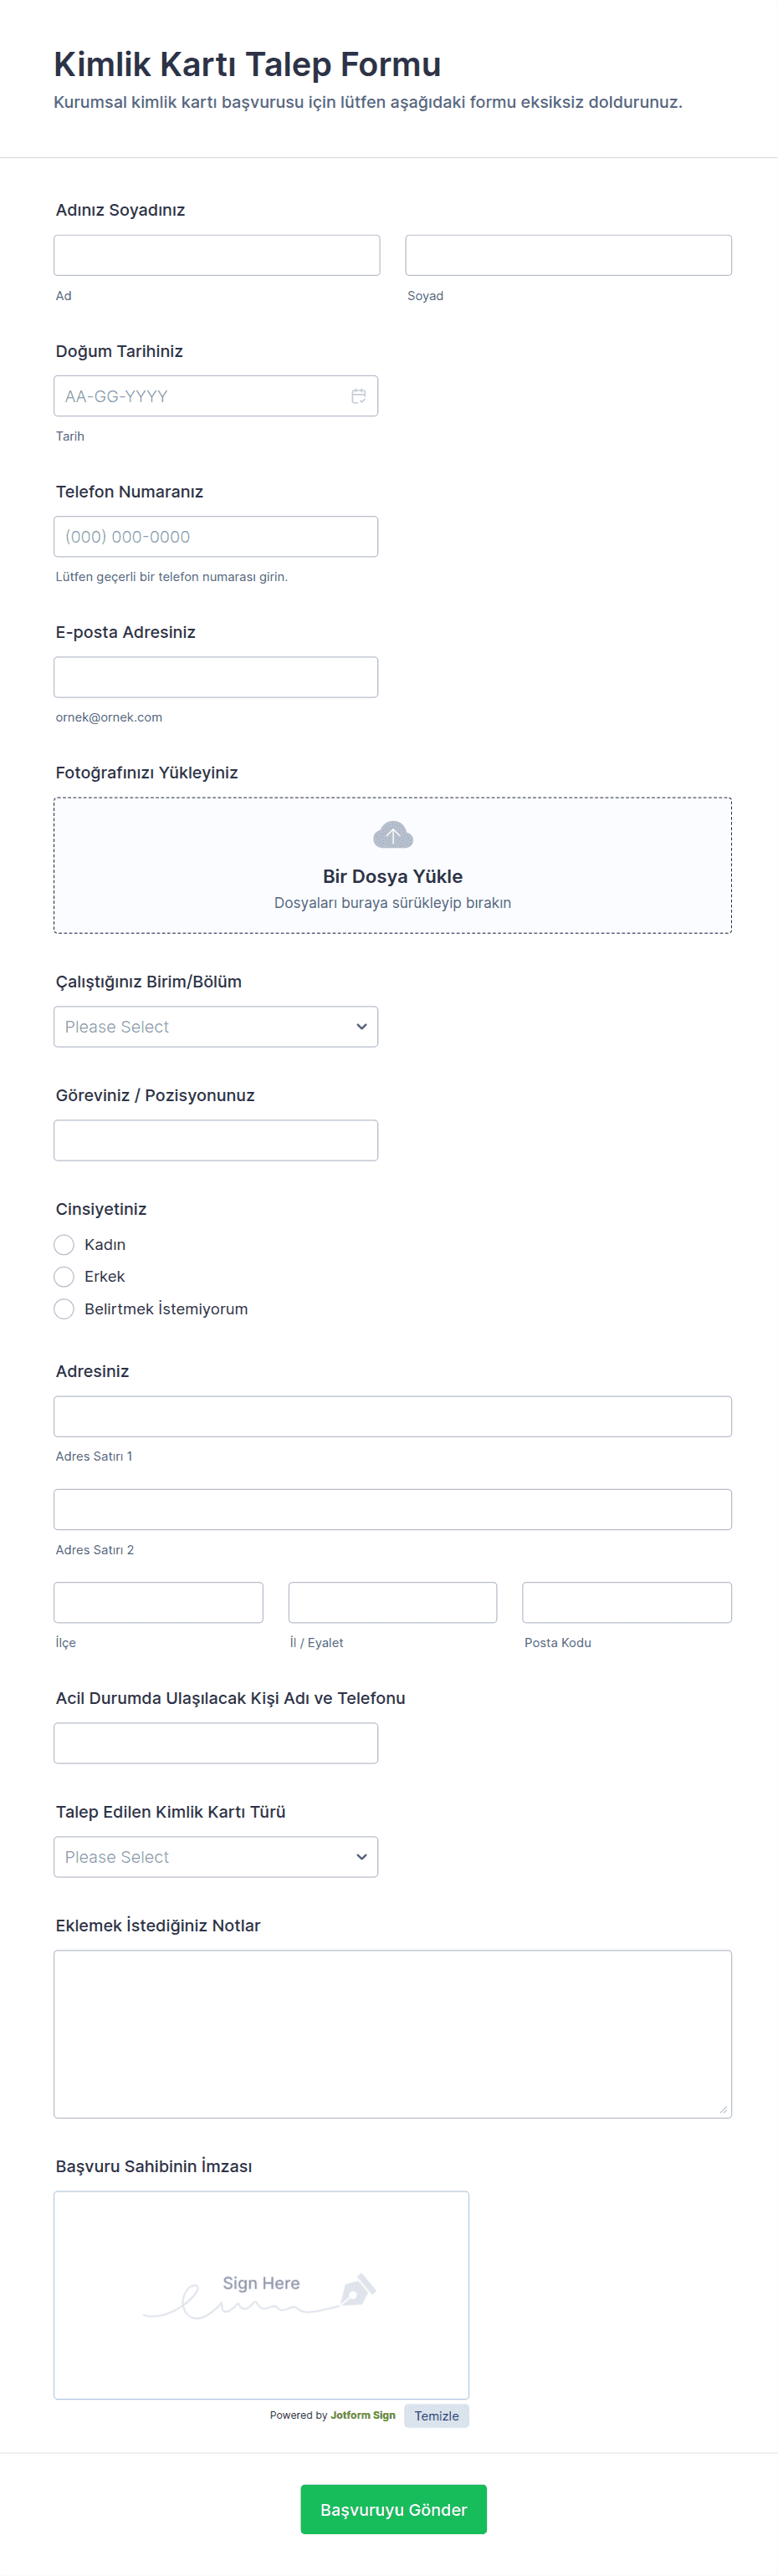This screenshot has width=778, height=2576.
Task: Open the Jotform Sign link
Action: coord(362,2415)
